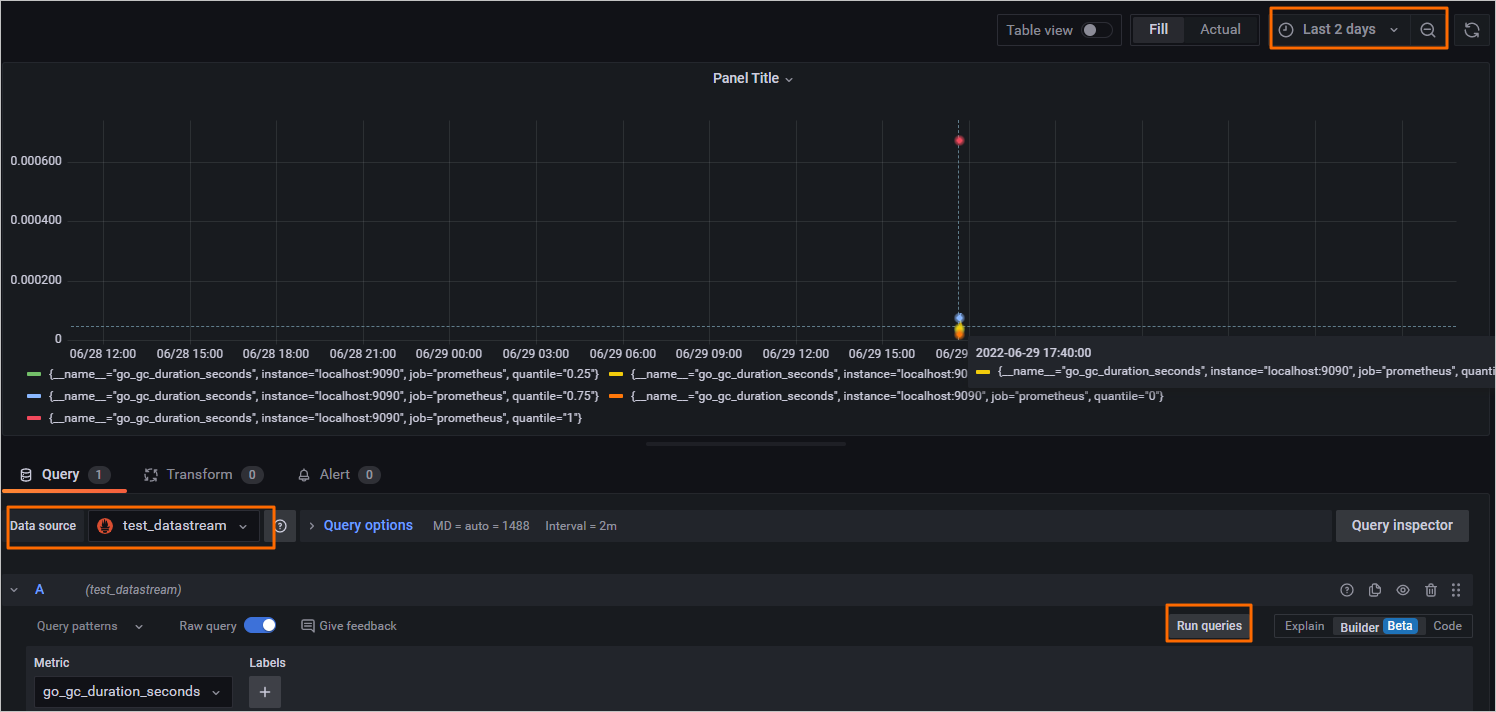Open the test_datastream data source dropdown

click(x=174, y=526)
